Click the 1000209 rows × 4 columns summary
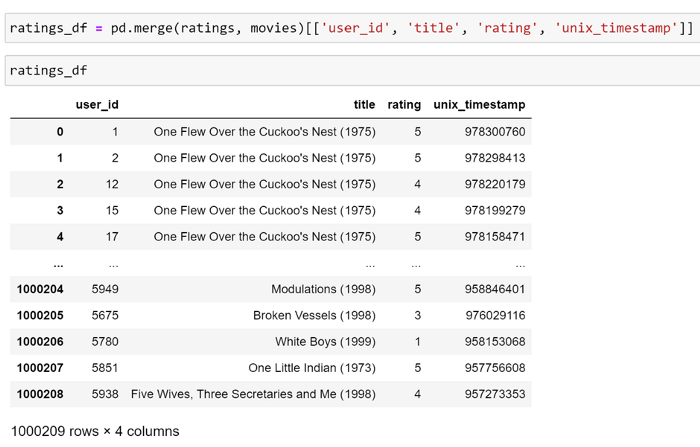 point(95,432)
